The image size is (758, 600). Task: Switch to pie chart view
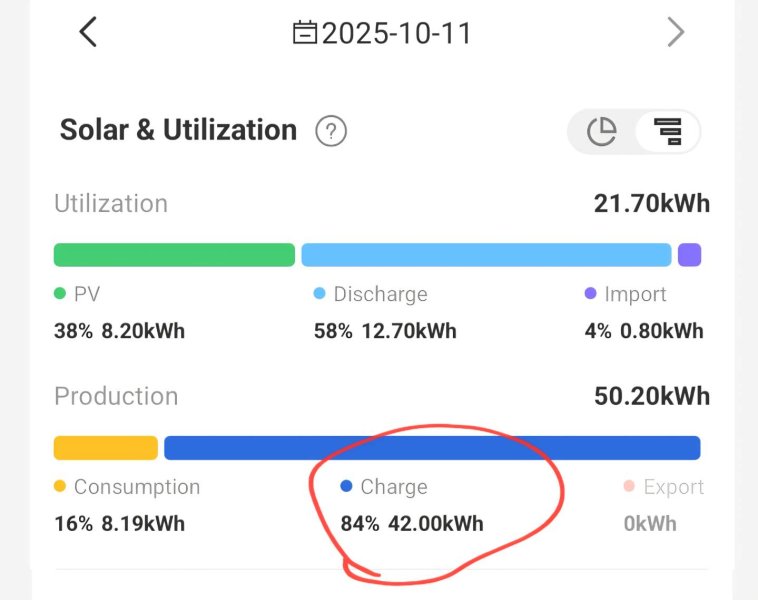602,131
